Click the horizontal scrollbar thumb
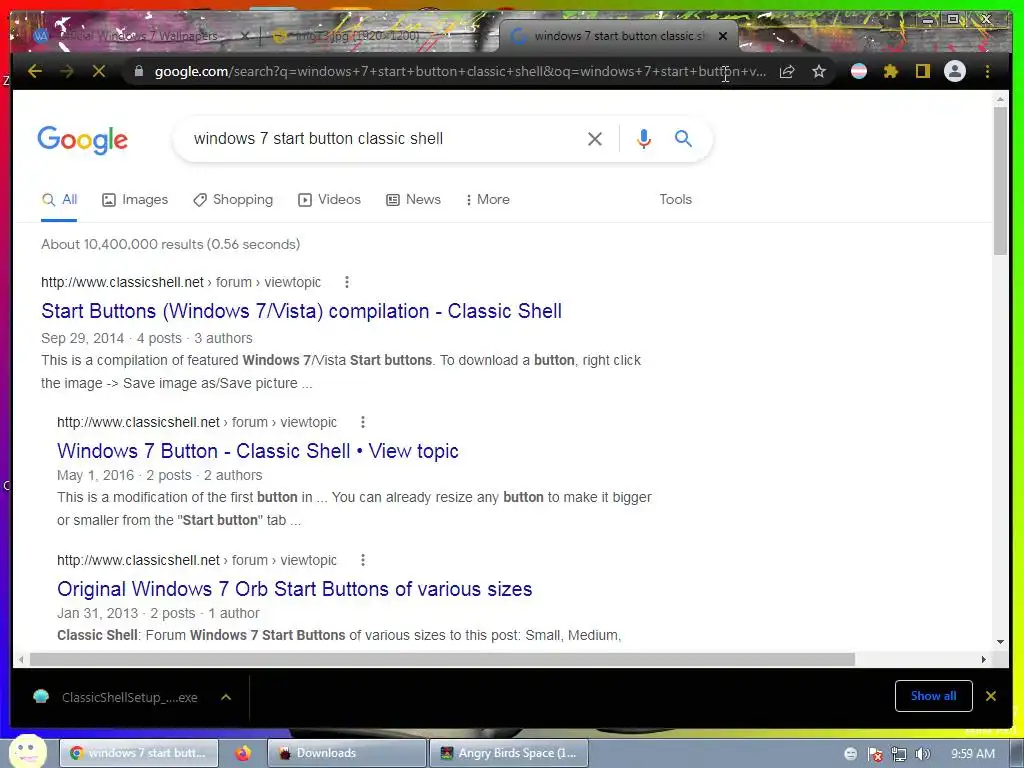 point(442,660)
